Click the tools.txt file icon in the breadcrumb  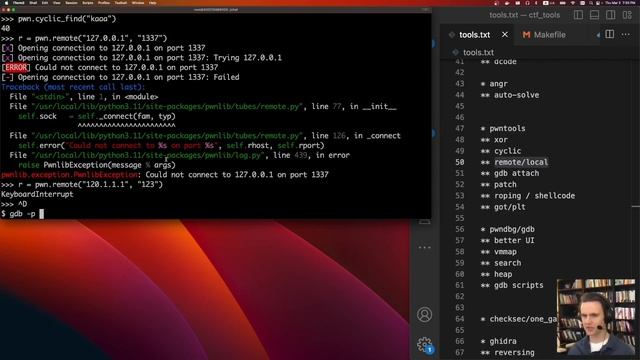point(456,52)
